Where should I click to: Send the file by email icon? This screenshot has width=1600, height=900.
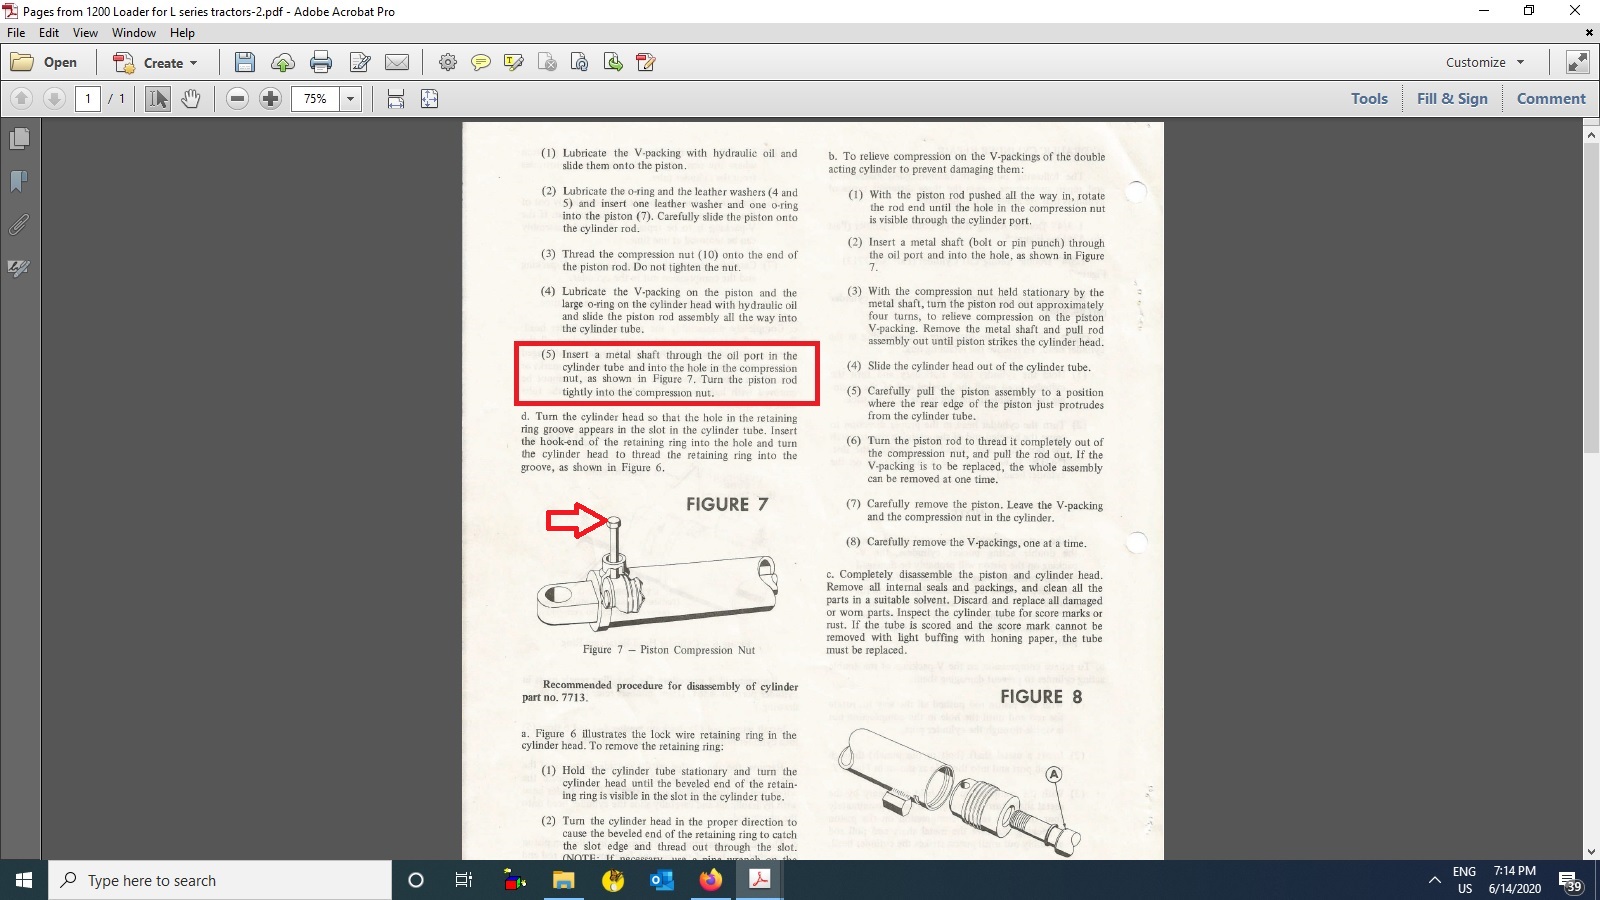point(397,63)
